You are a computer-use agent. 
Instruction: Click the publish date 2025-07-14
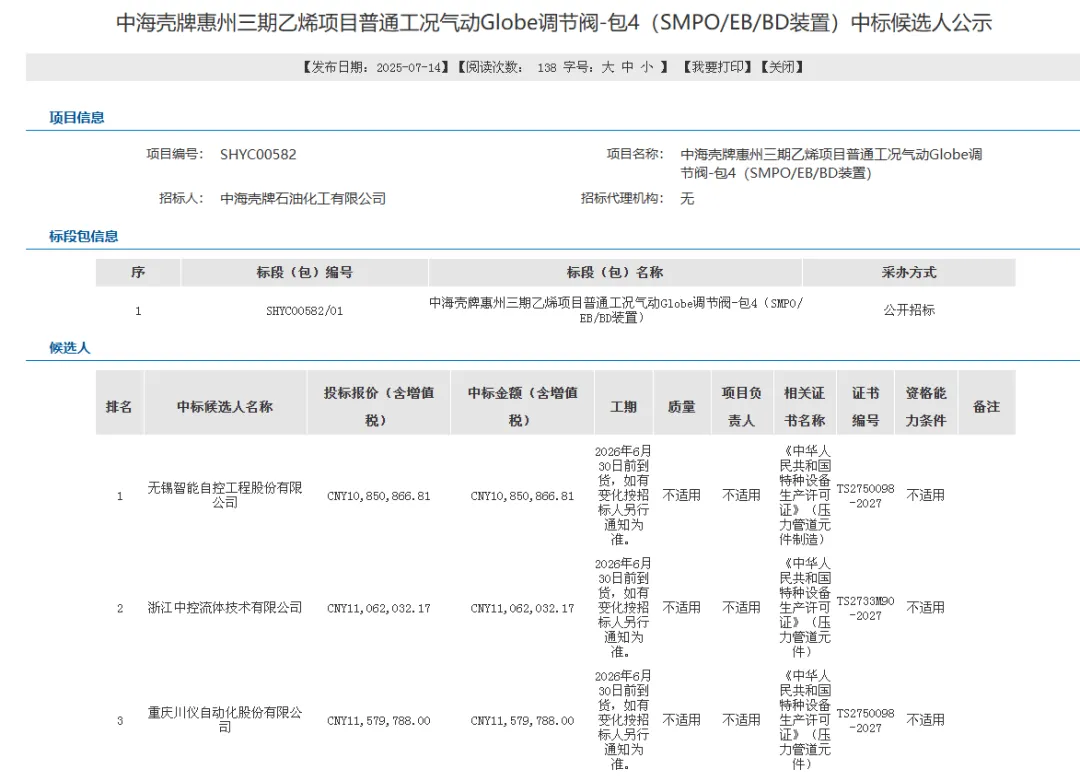pos(408,67)
